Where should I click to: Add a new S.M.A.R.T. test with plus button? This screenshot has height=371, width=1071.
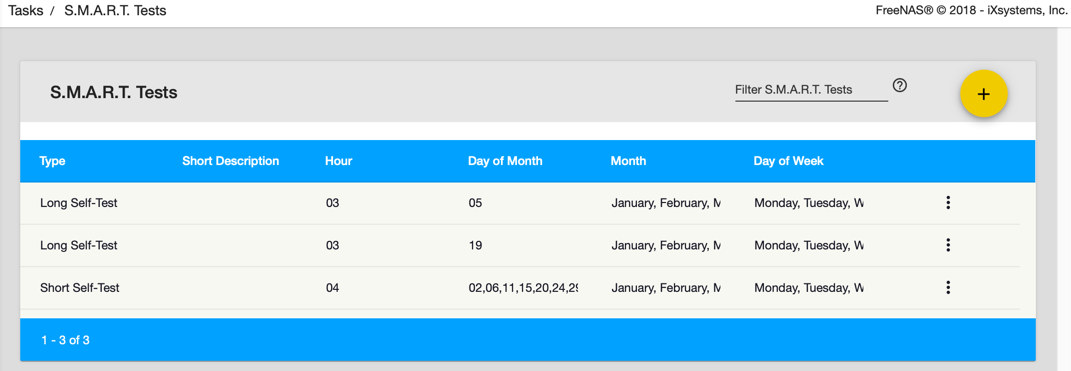pos(984,94)
